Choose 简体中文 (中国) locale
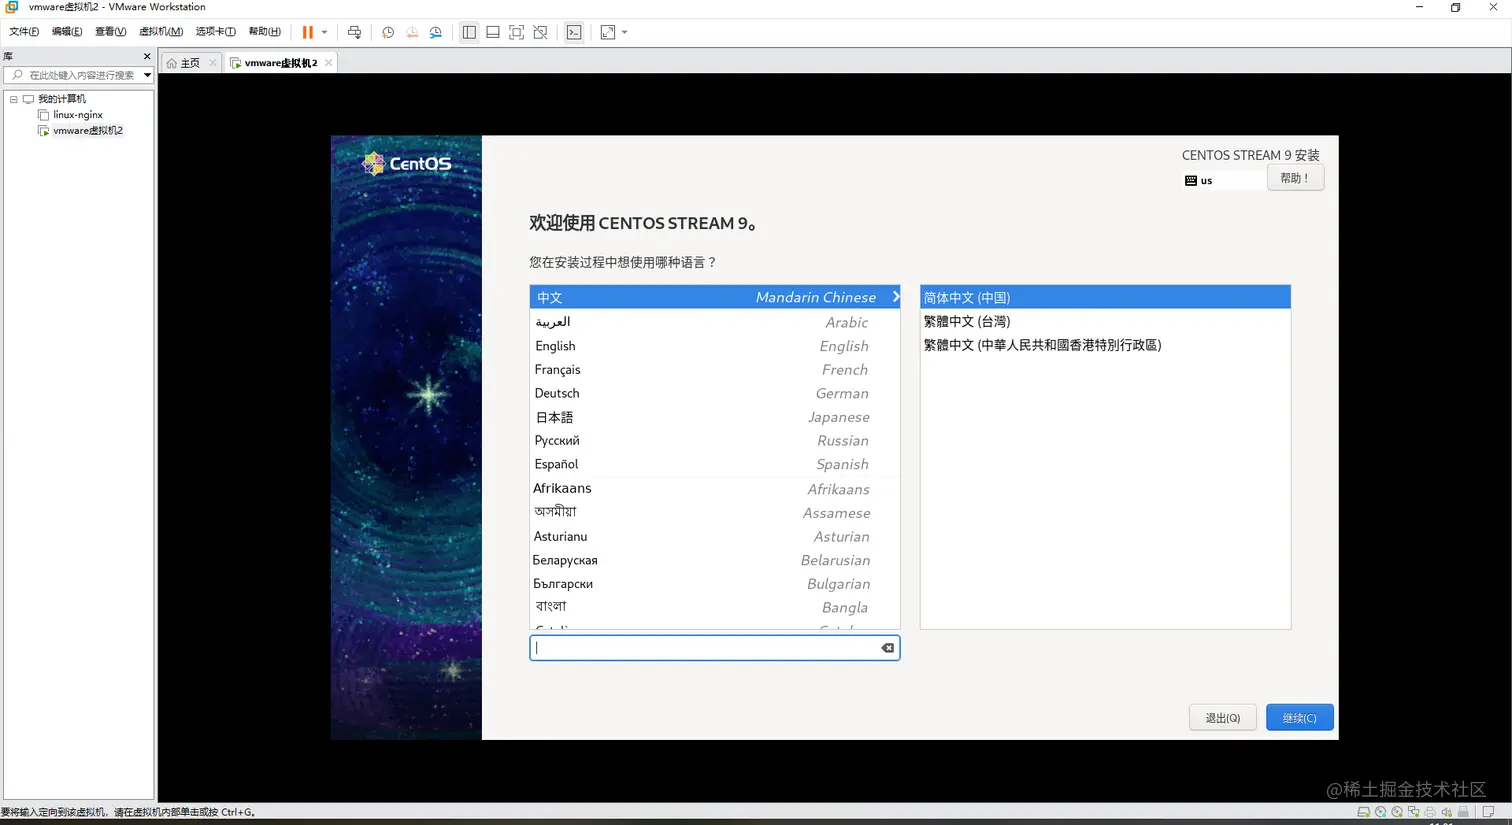 [1105, 297]
